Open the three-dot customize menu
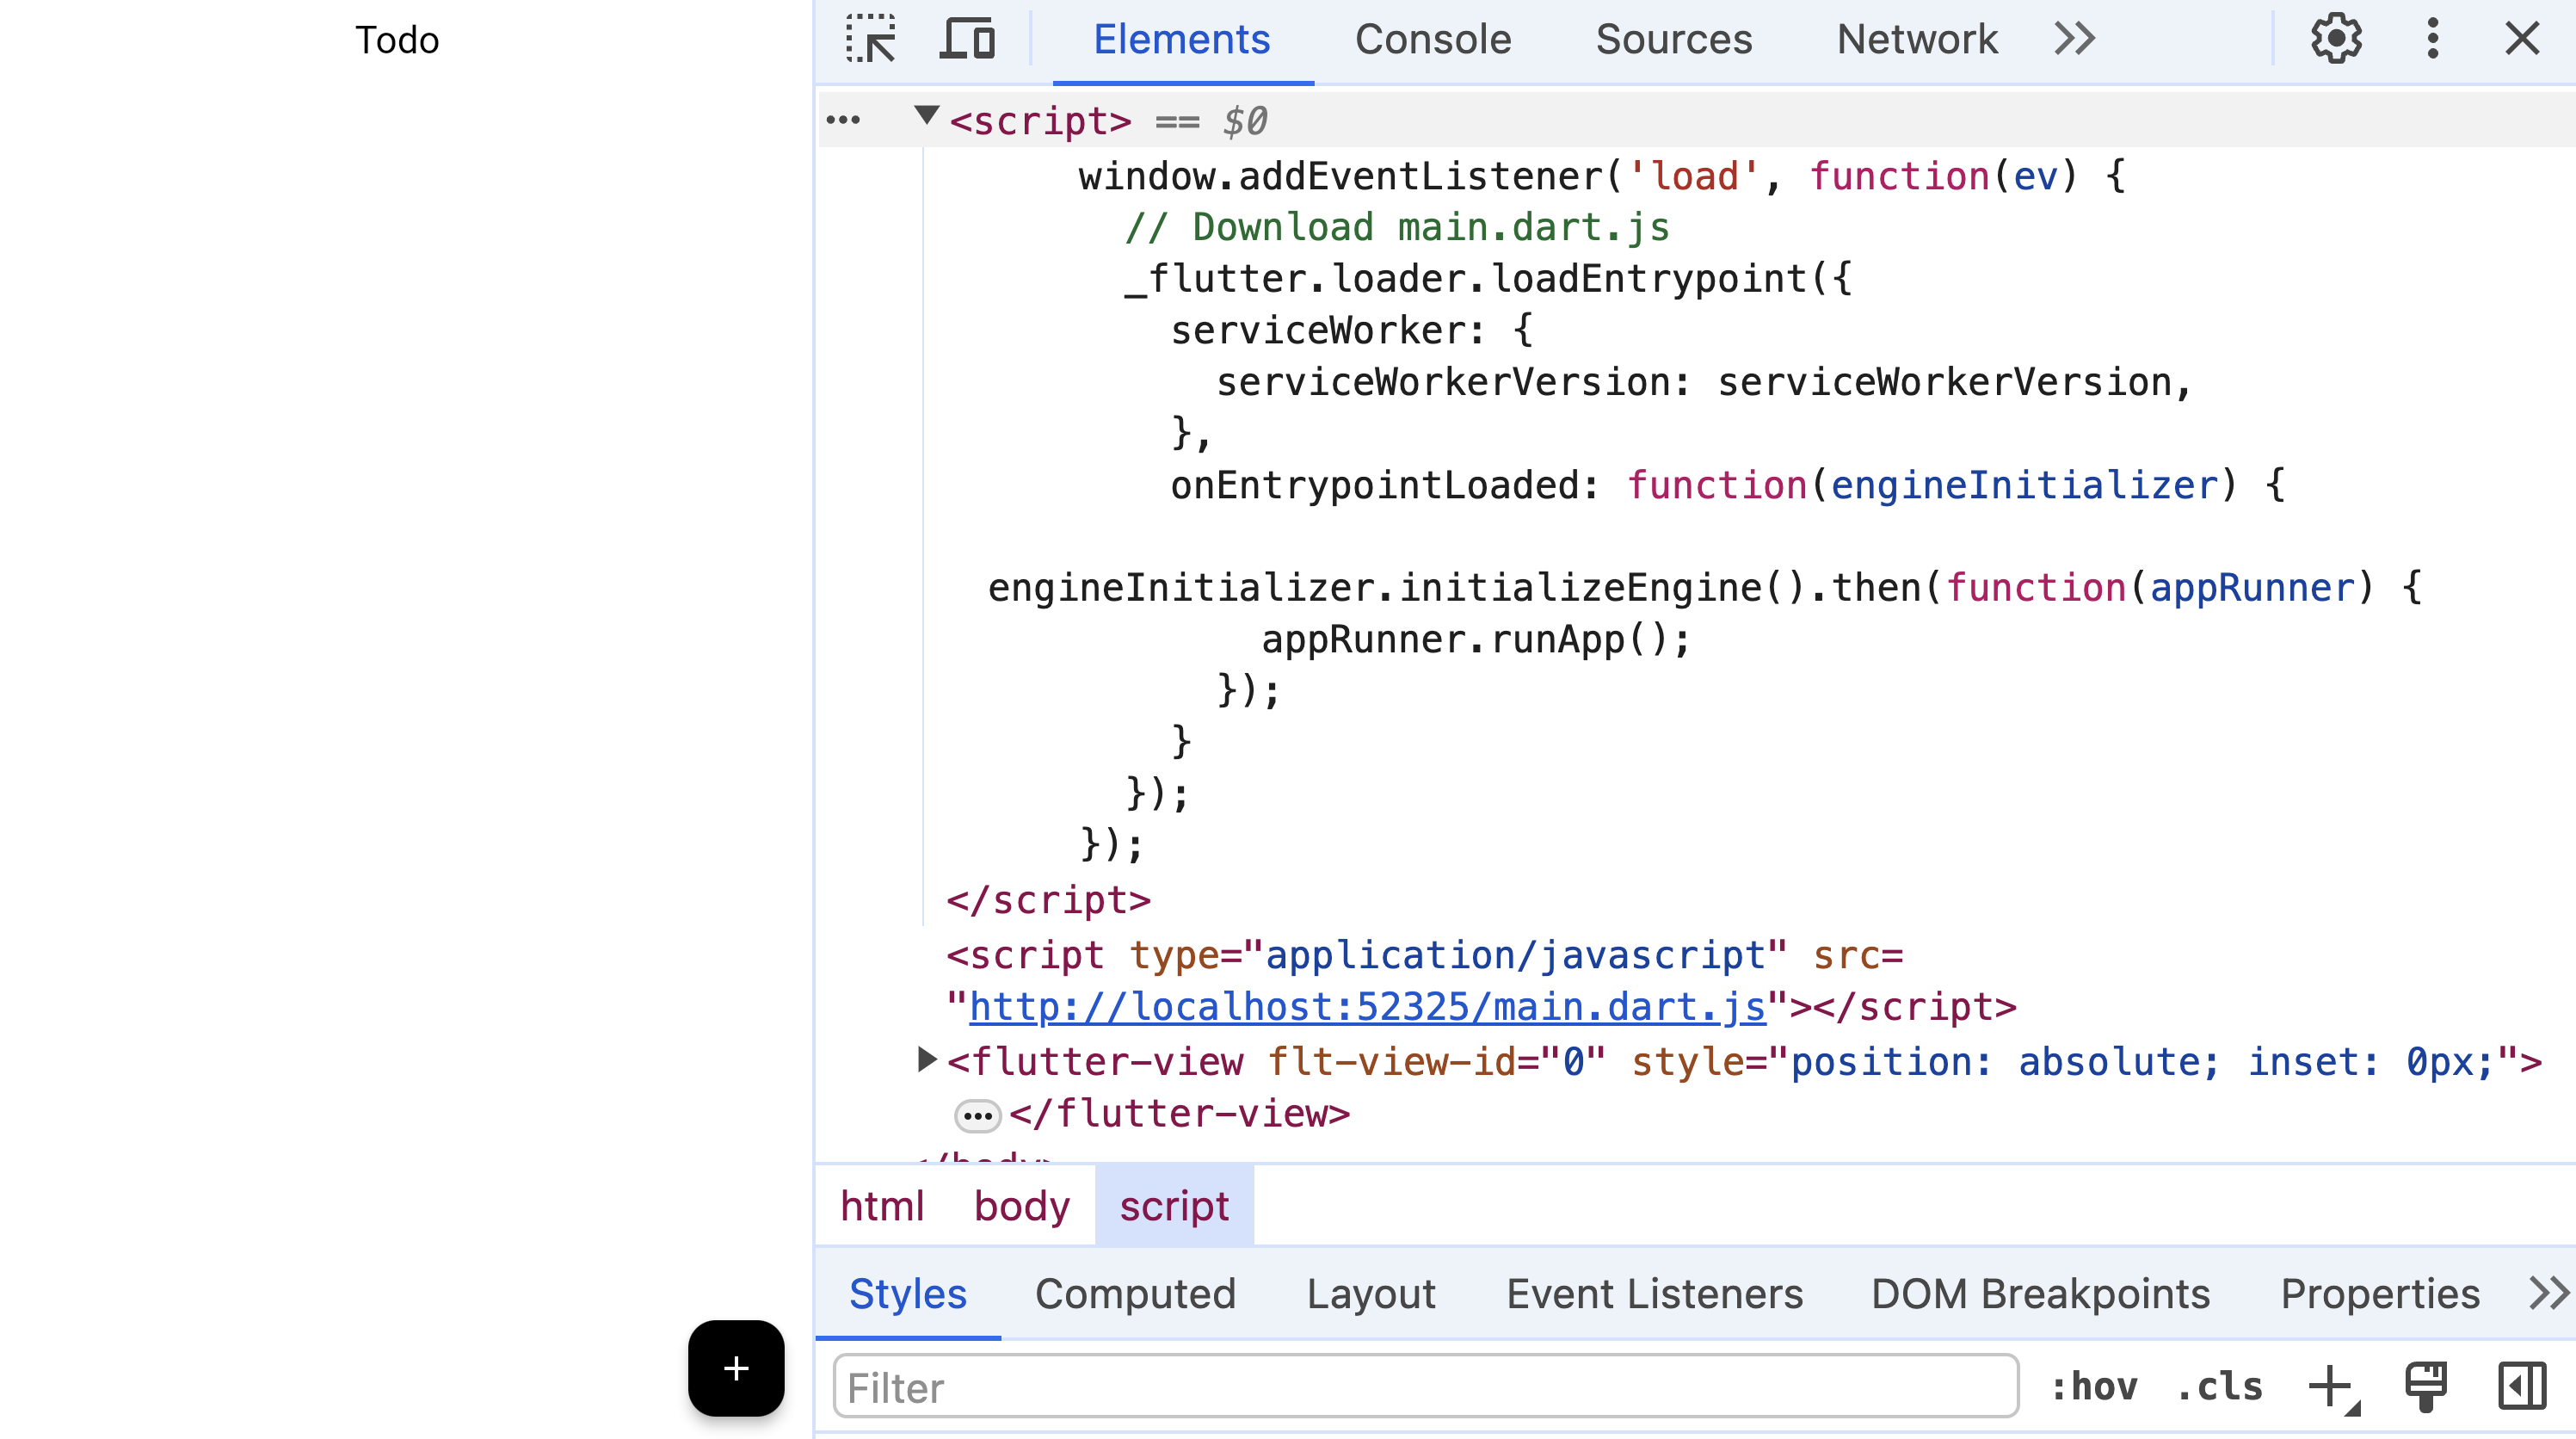 point(2432,39)
